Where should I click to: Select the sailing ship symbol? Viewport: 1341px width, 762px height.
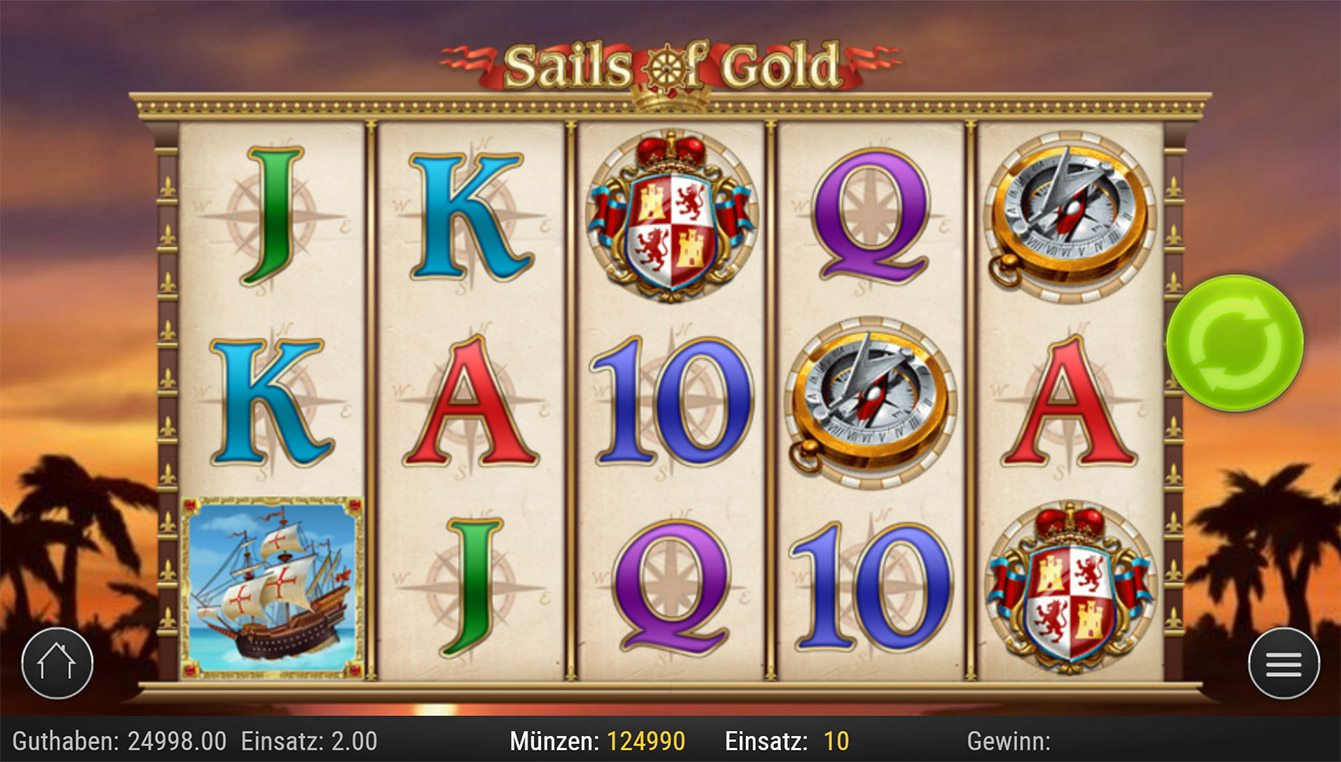click(272, 588)
